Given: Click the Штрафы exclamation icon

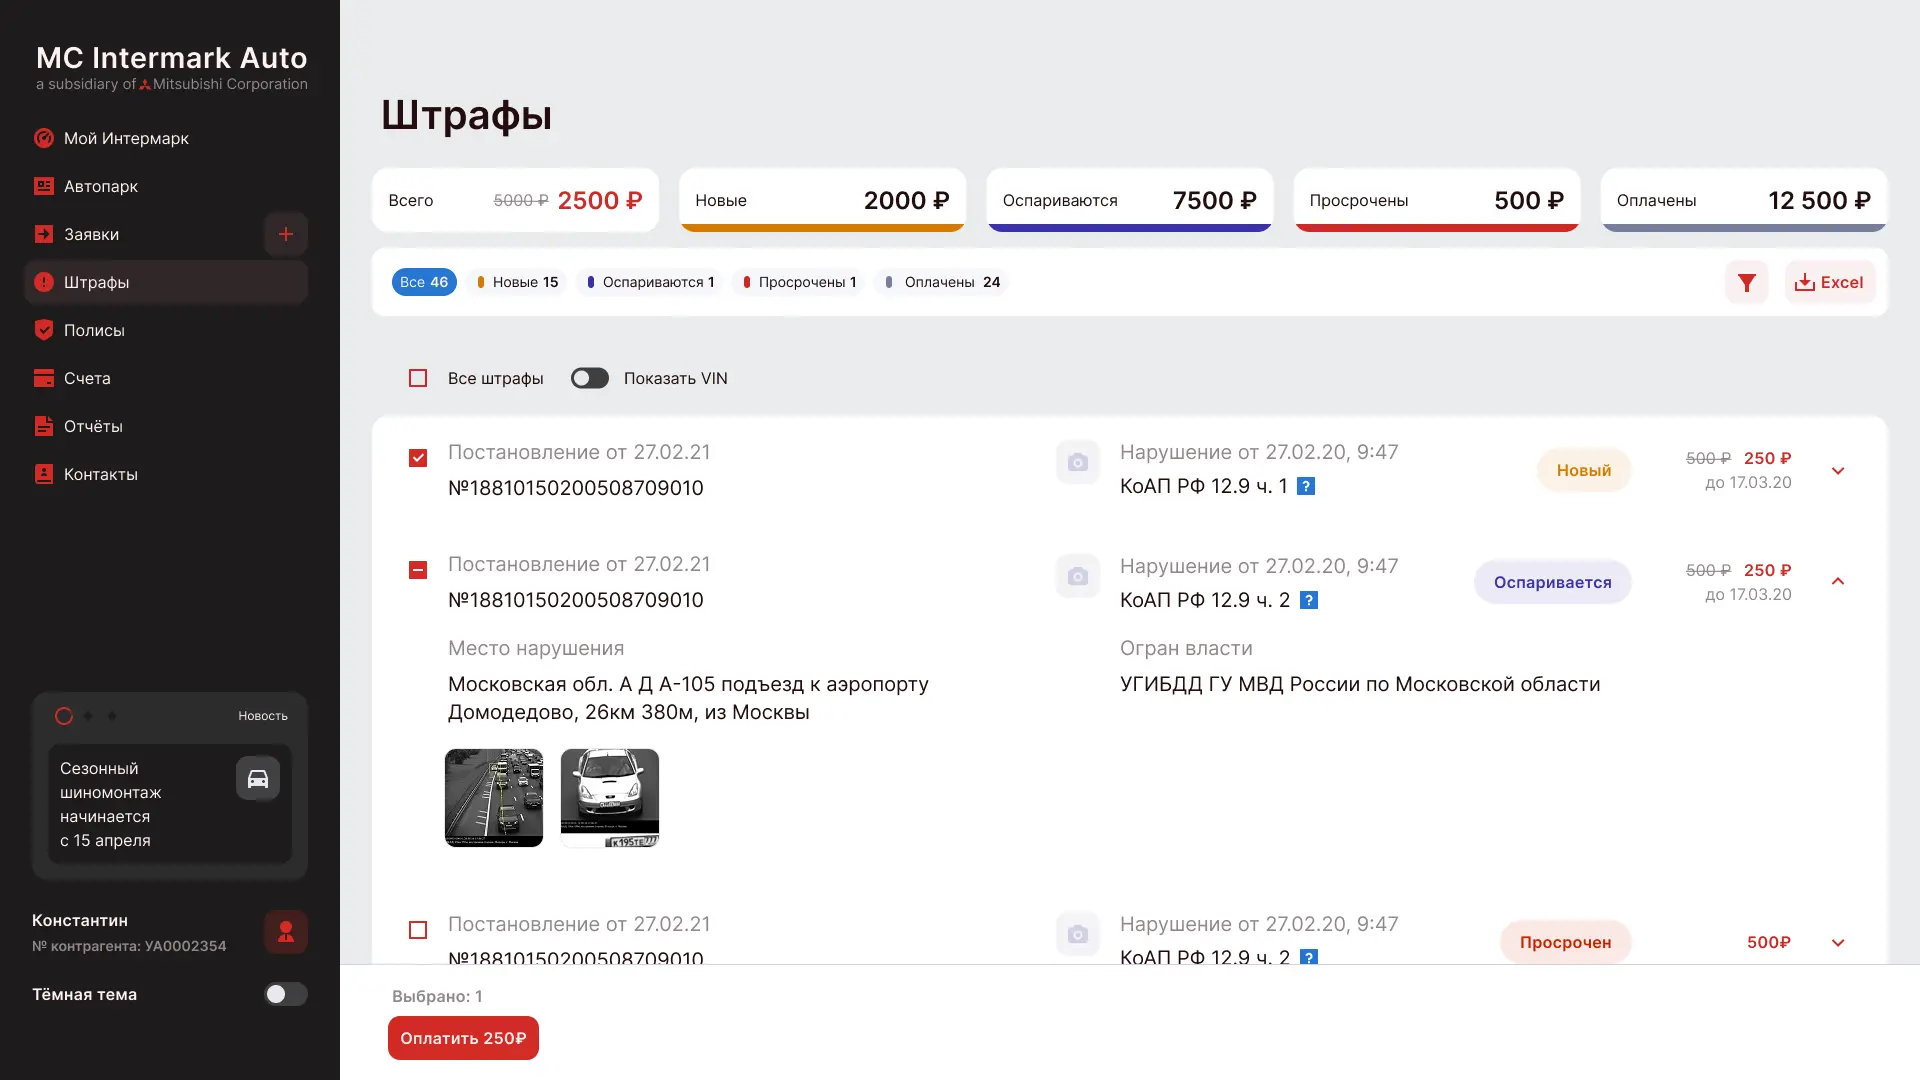Looking at the screenshot, I should click(x=44, y=282).
